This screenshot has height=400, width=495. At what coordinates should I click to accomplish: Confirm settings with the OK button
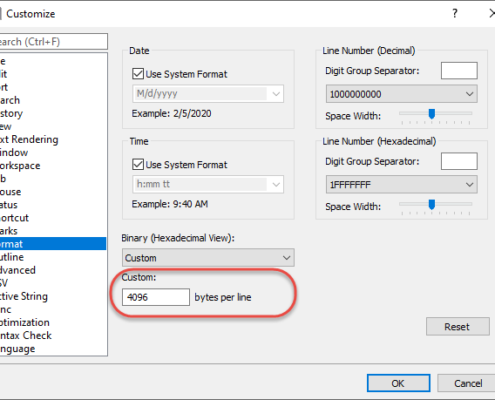click(x=398, y=383)
